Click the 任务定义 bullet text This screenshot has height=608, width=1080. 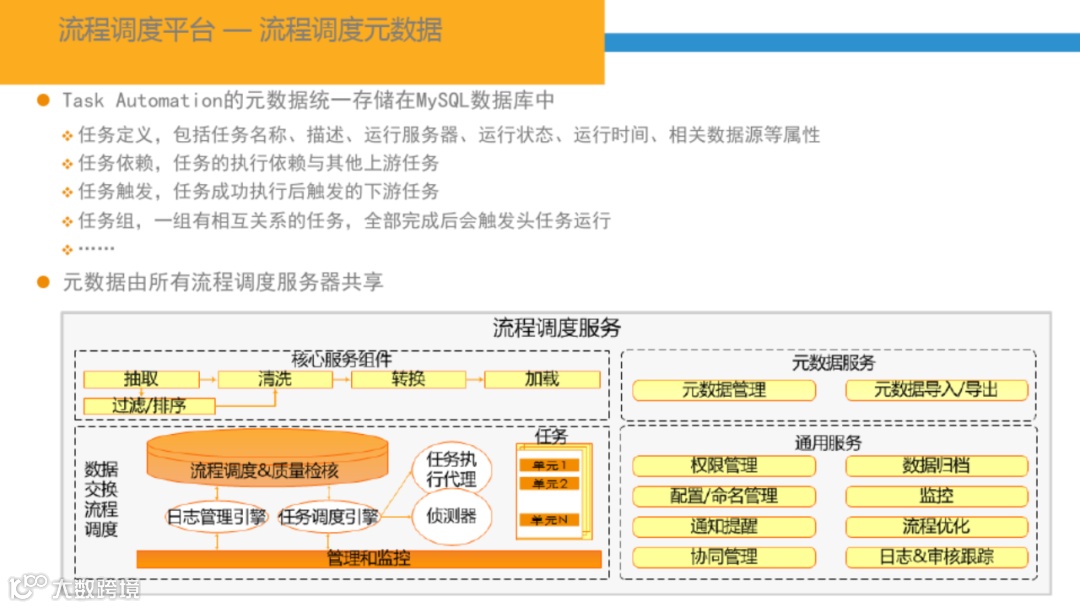448,135
